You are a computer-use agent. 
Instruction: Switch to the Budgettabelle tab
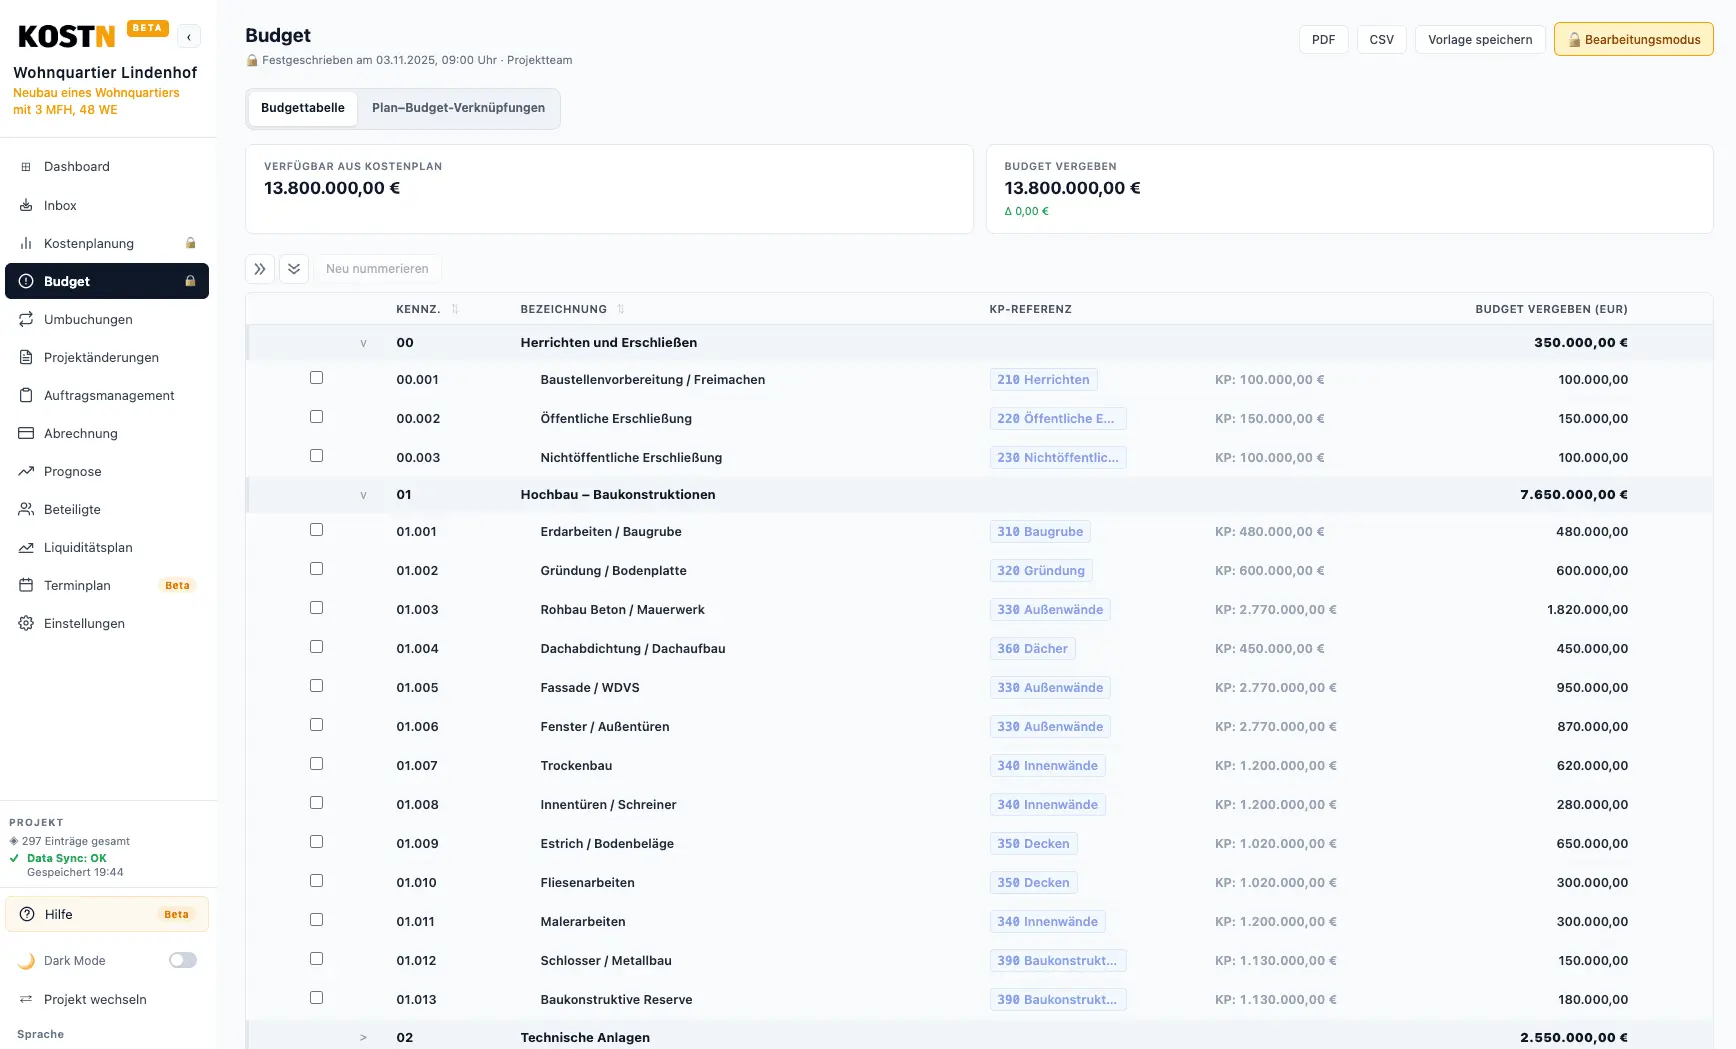(x=303, y=108)
